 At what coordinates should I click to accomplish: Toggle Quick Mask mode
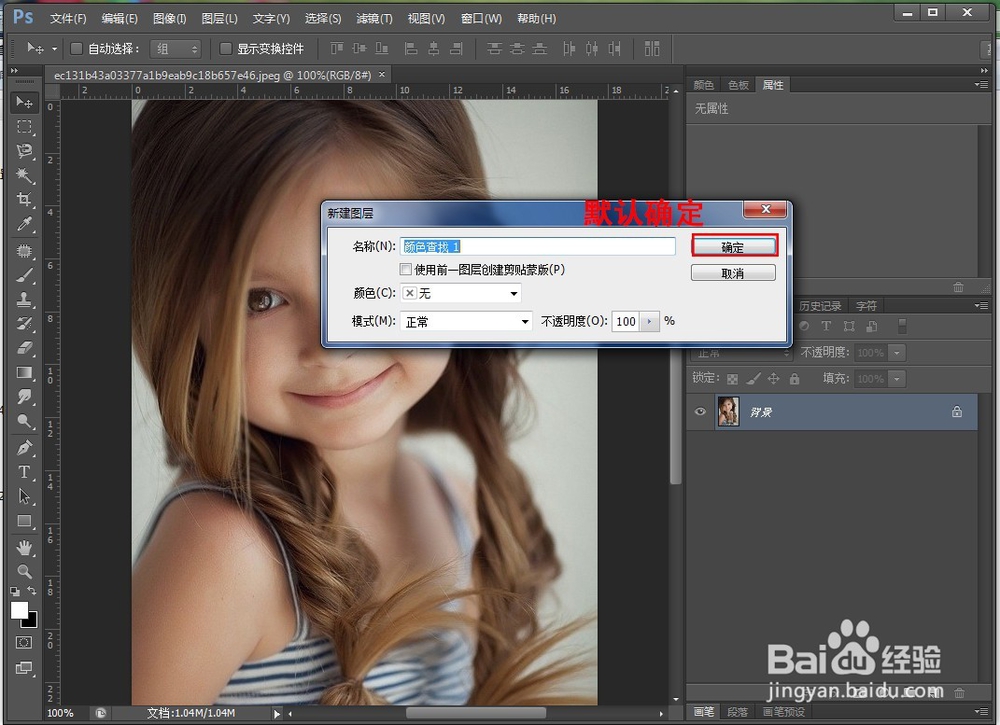pyautogui.click(x=24, y=642)
